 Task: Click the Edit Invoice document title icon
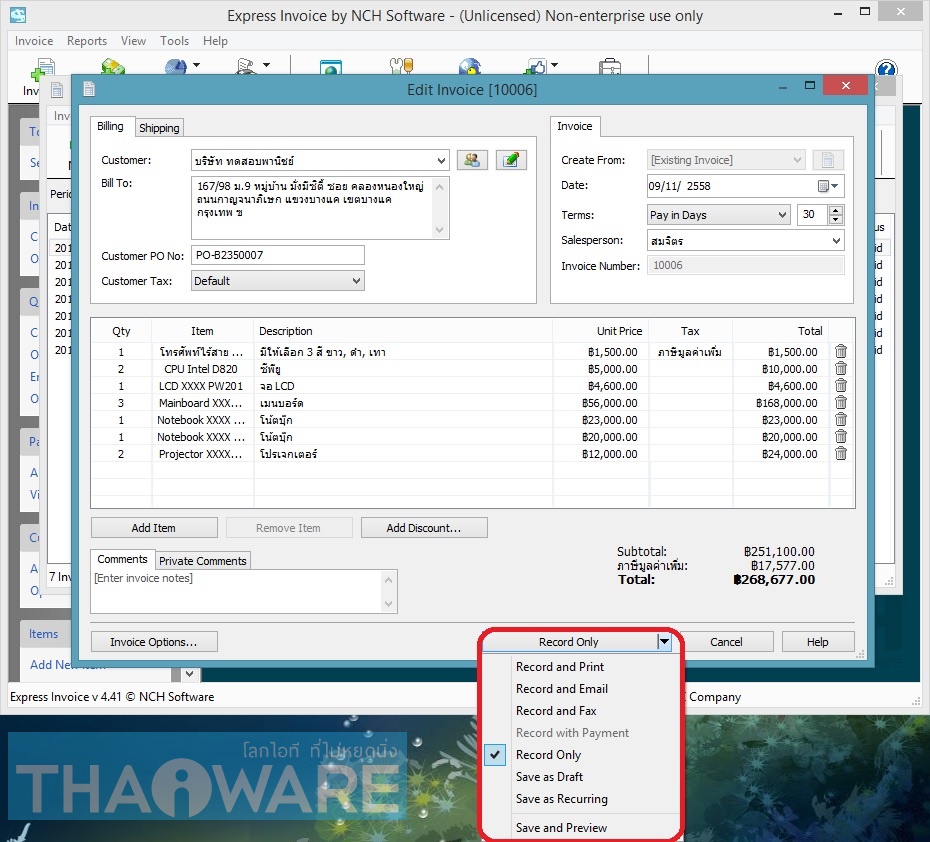(x=89, y=90)
